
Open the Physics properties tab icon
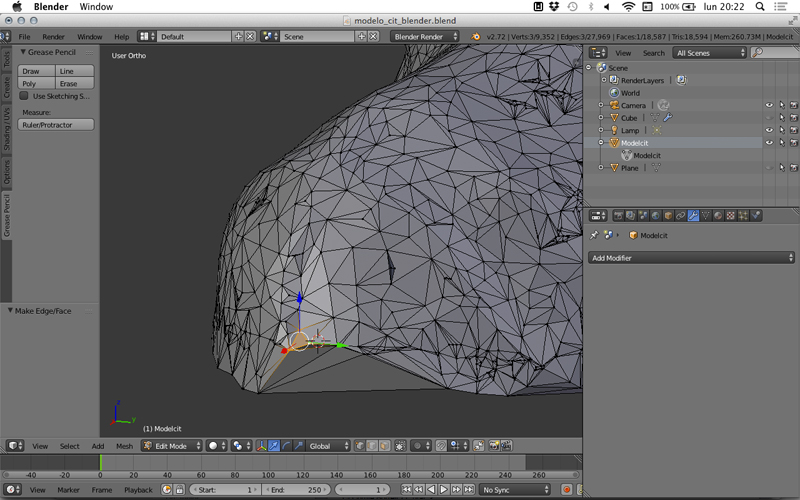tap(756, 216)
